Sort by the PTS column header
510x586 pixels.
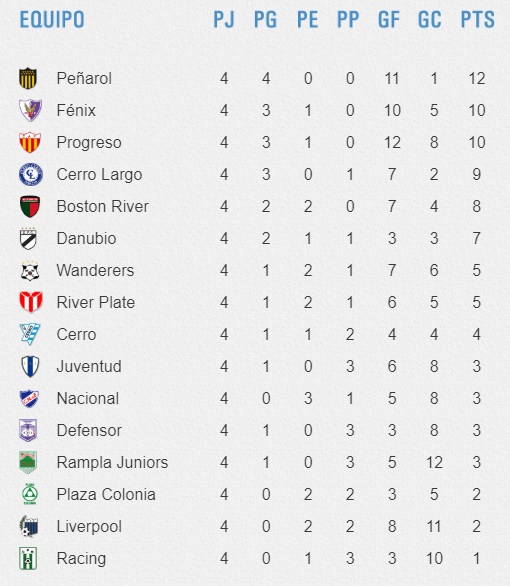click(x=477, y=19)
